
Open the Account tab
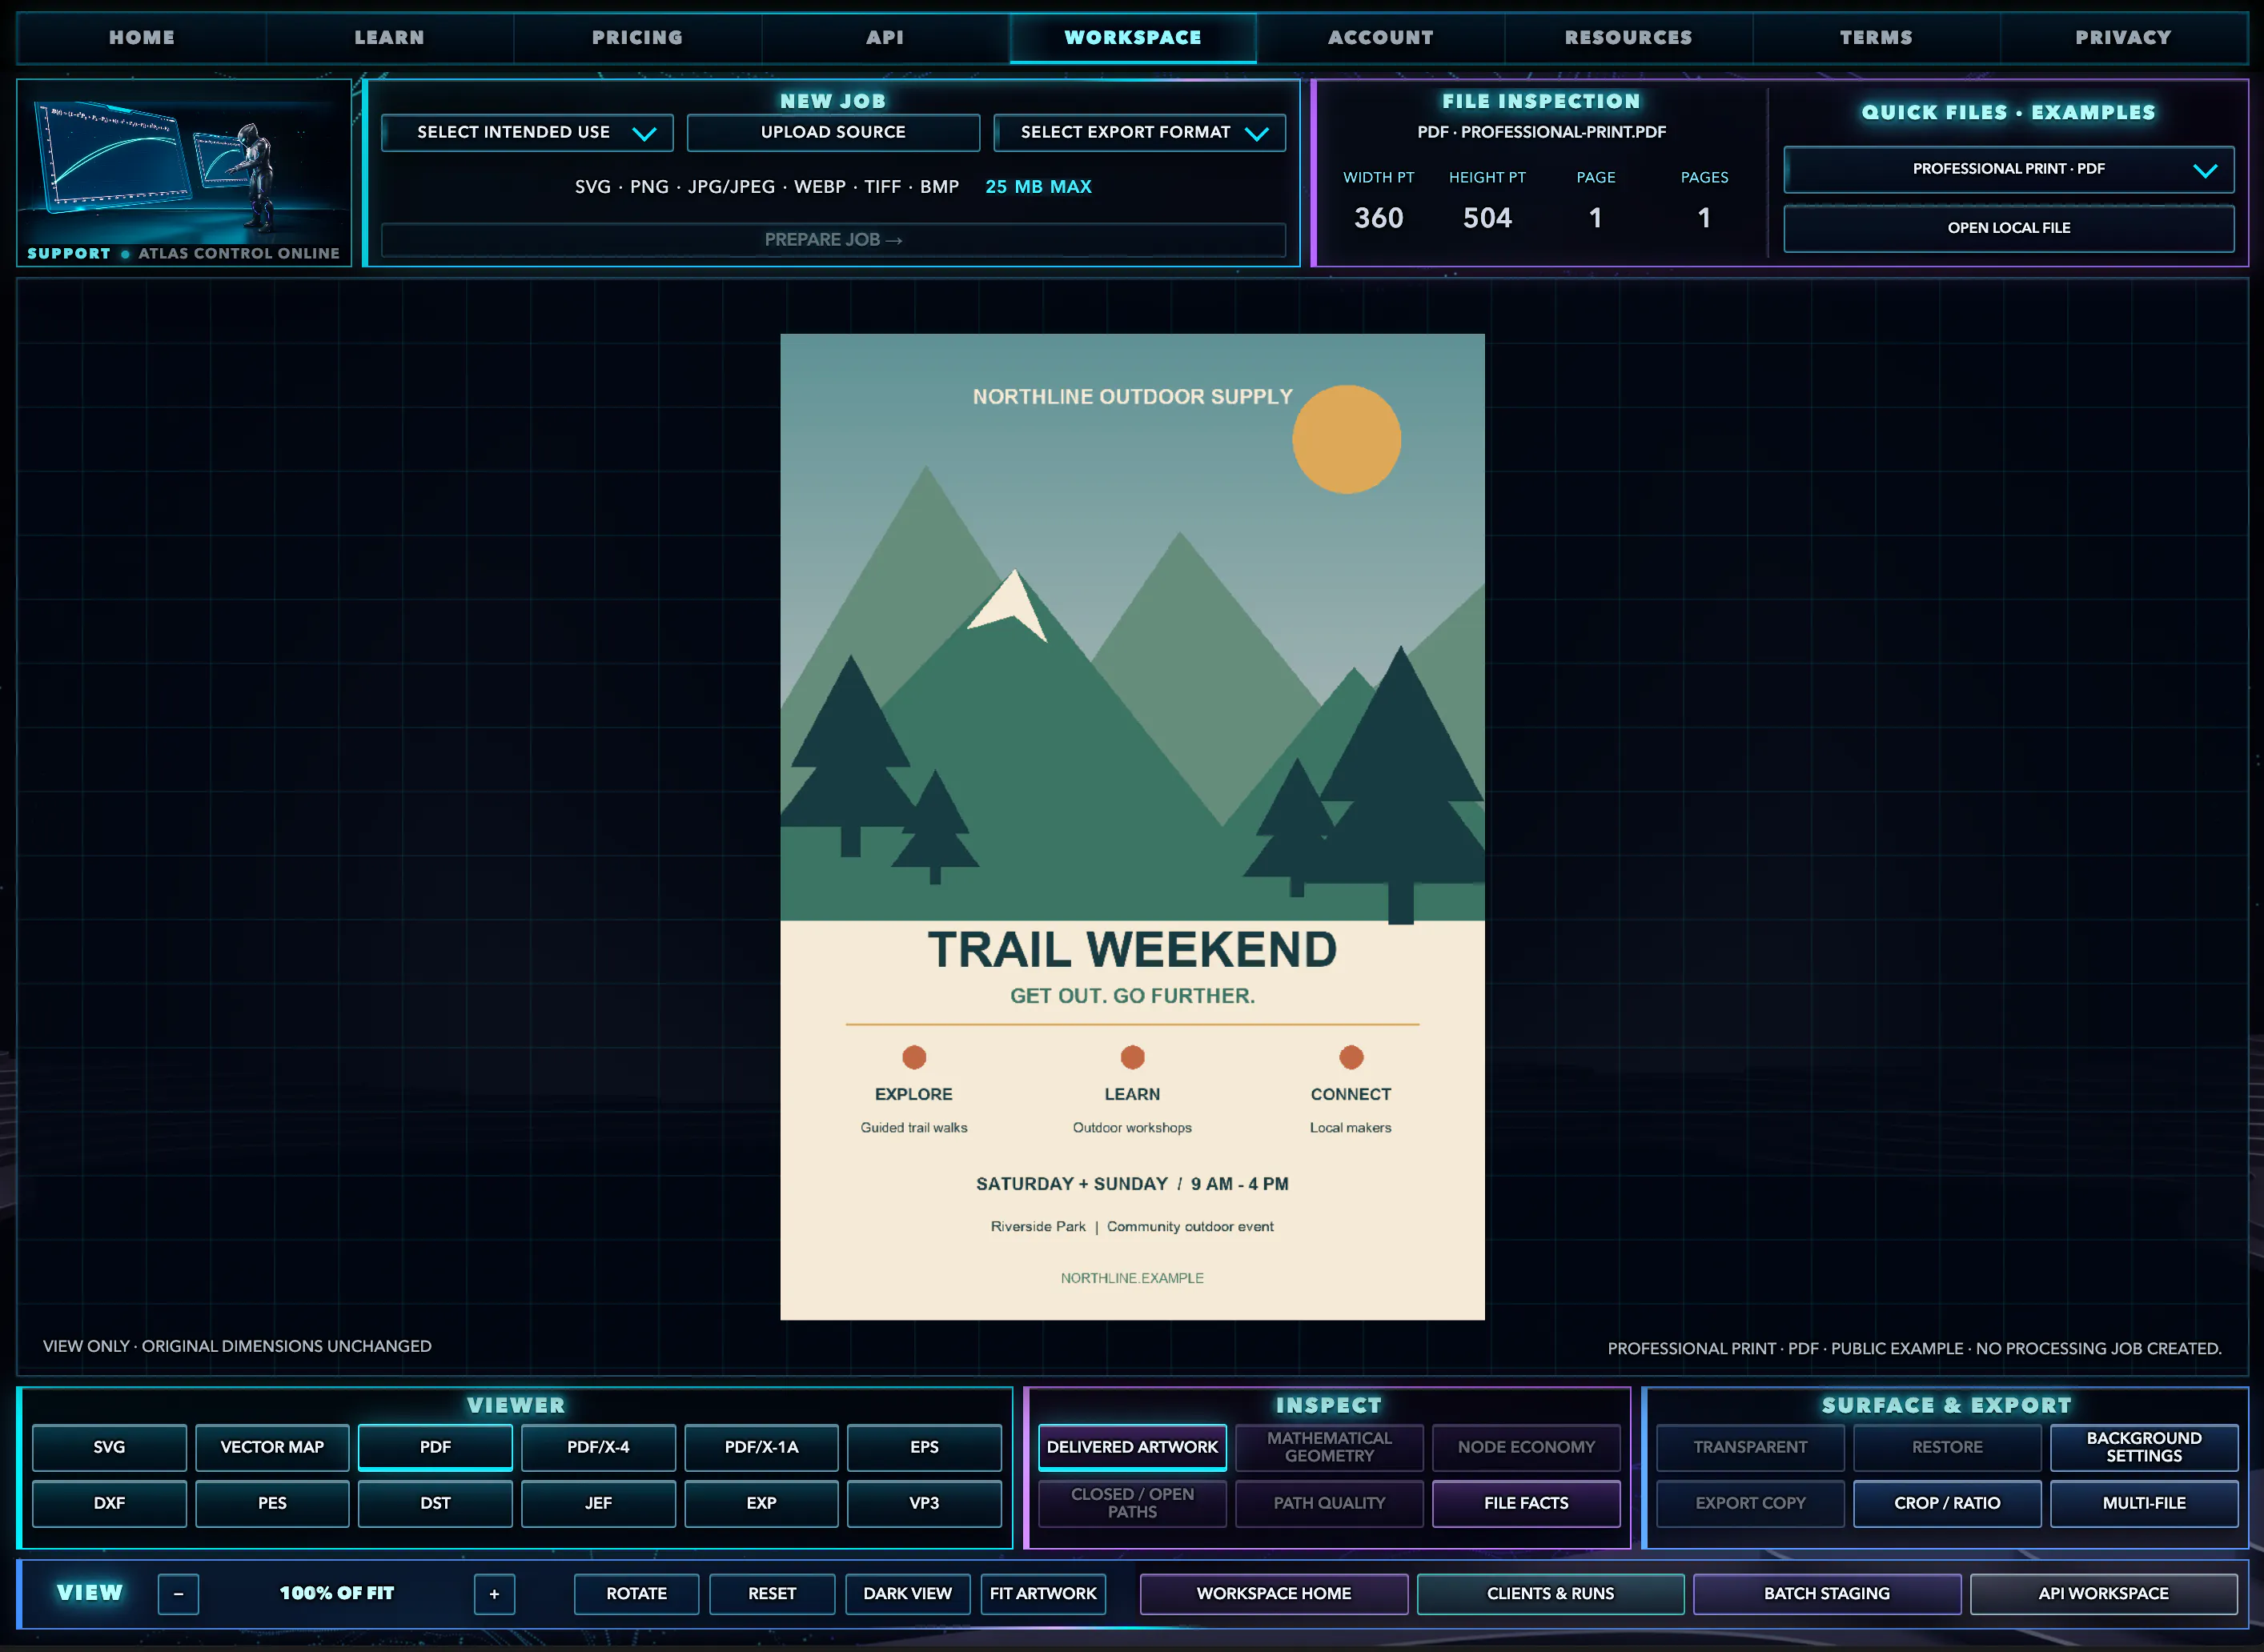[1380, 37]
